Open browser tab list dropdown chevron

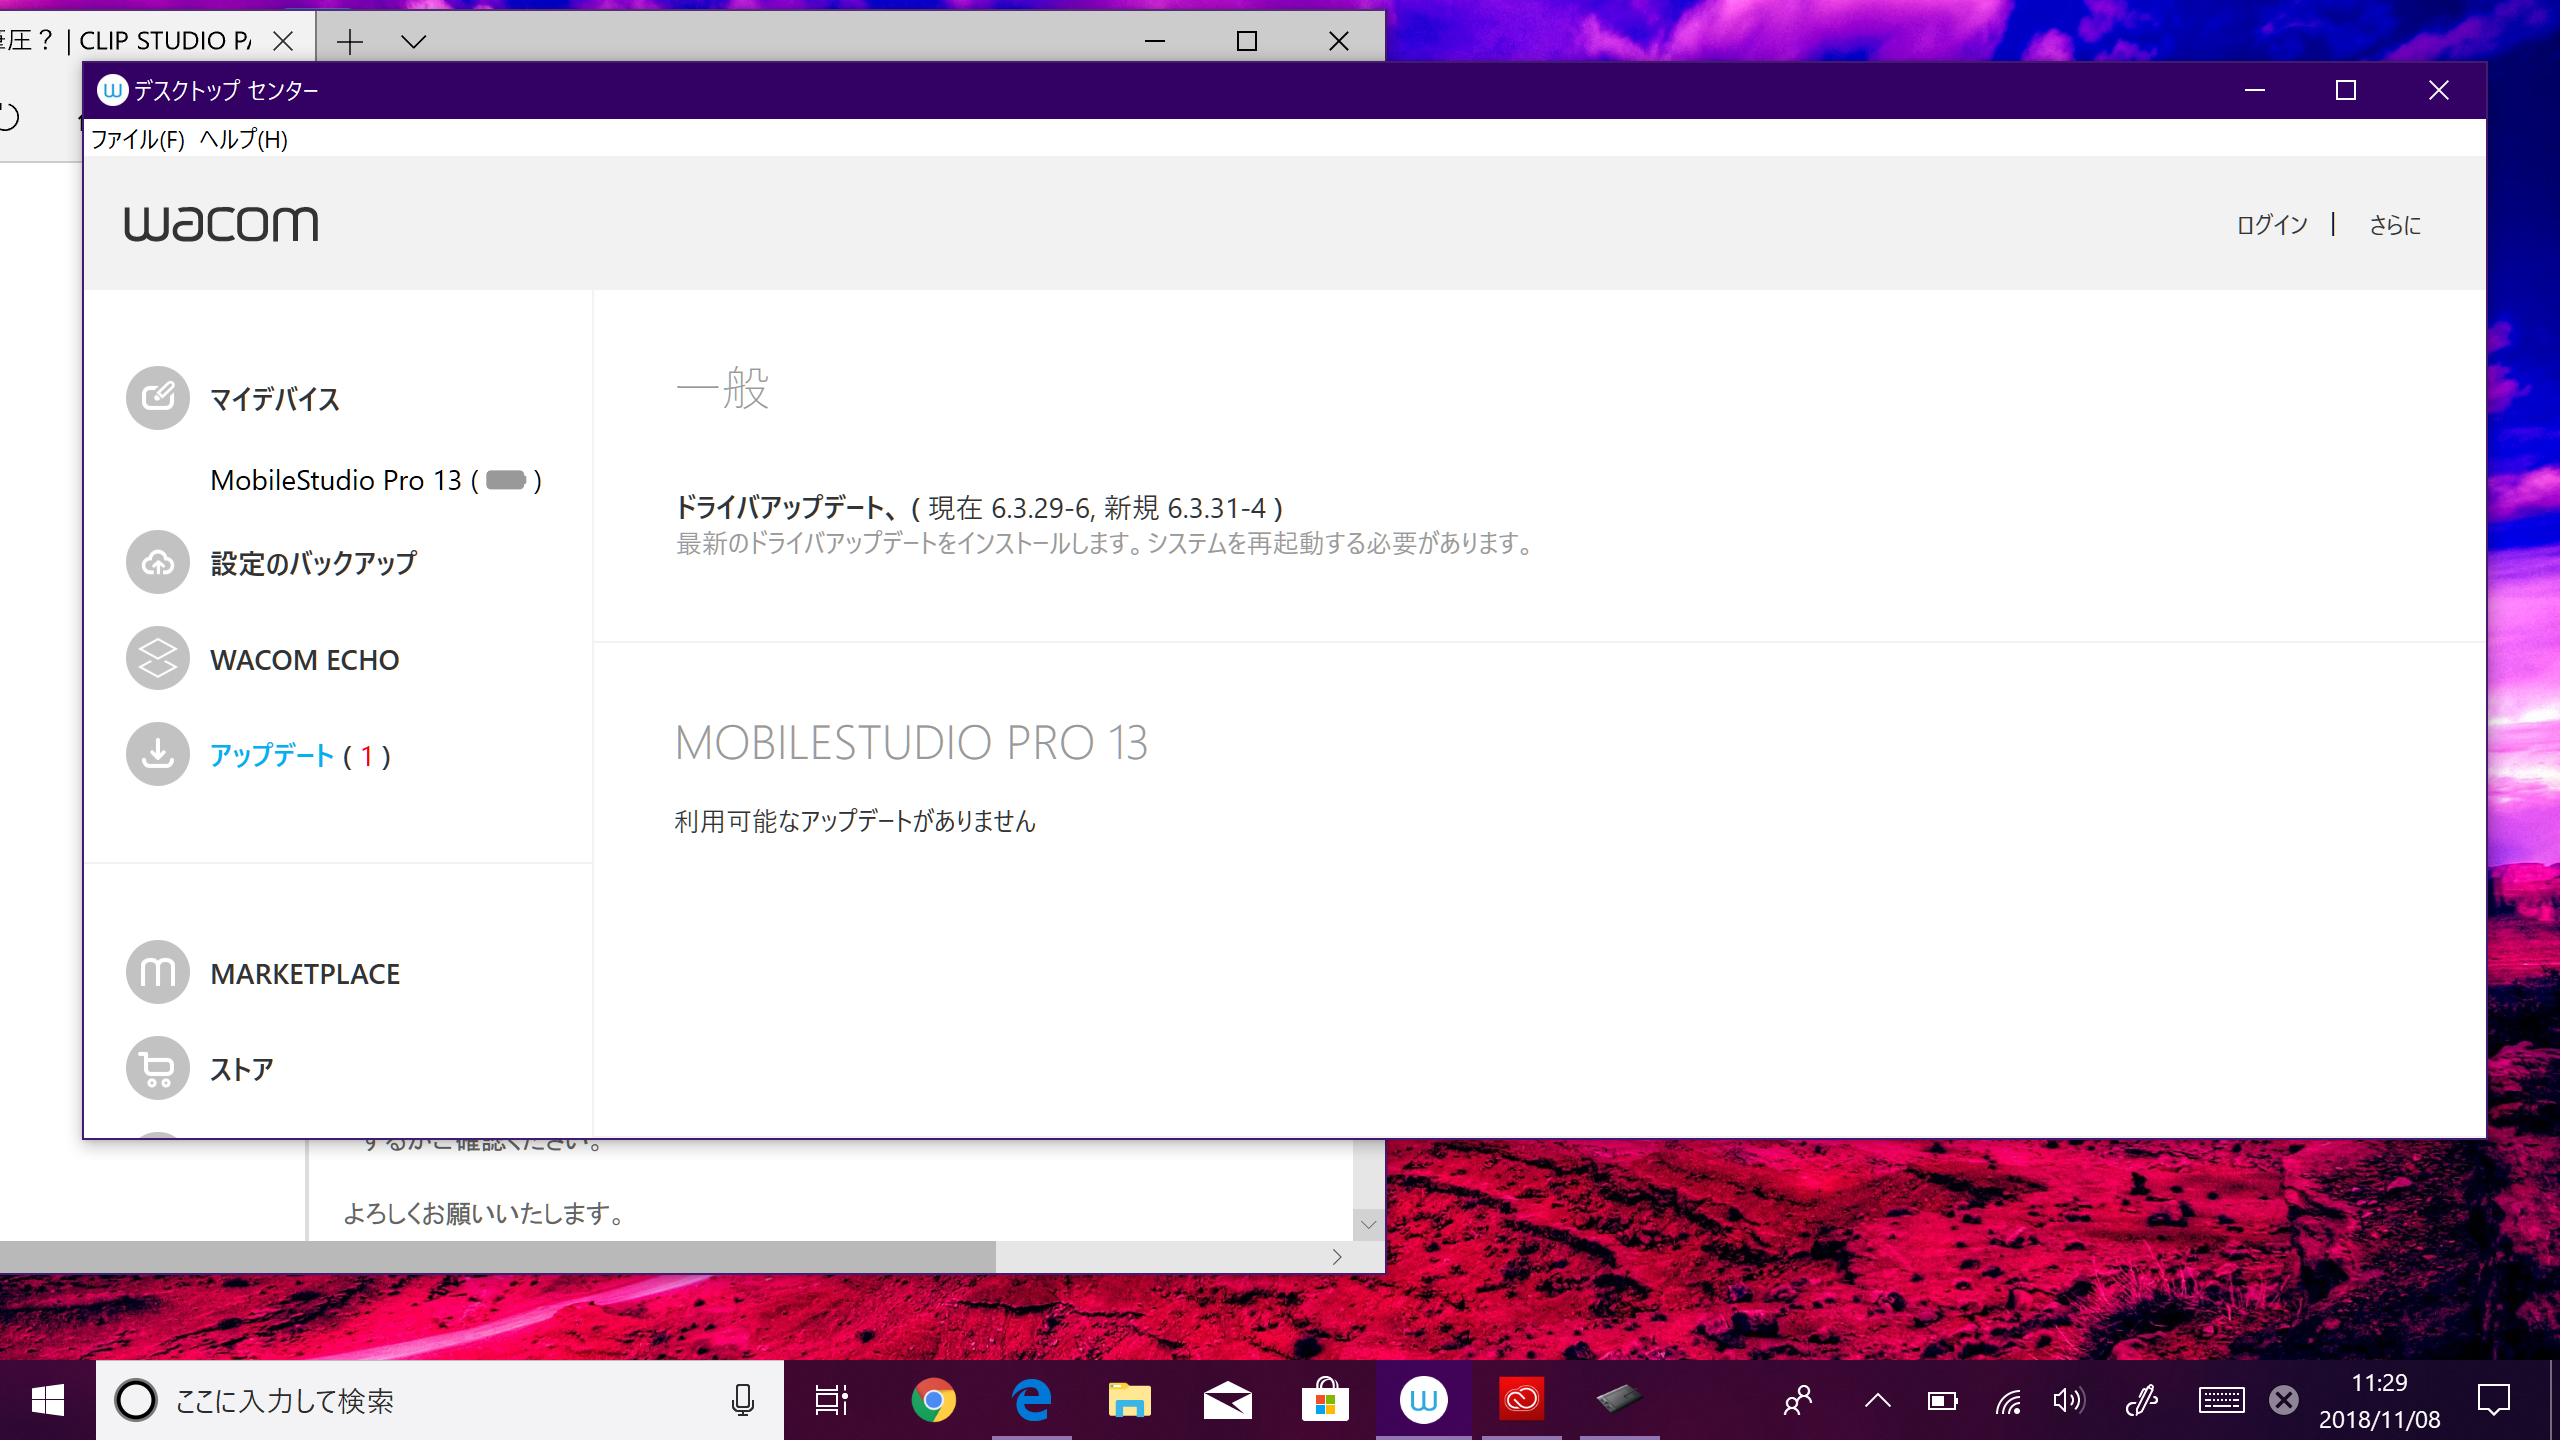(x=413, y=41)
